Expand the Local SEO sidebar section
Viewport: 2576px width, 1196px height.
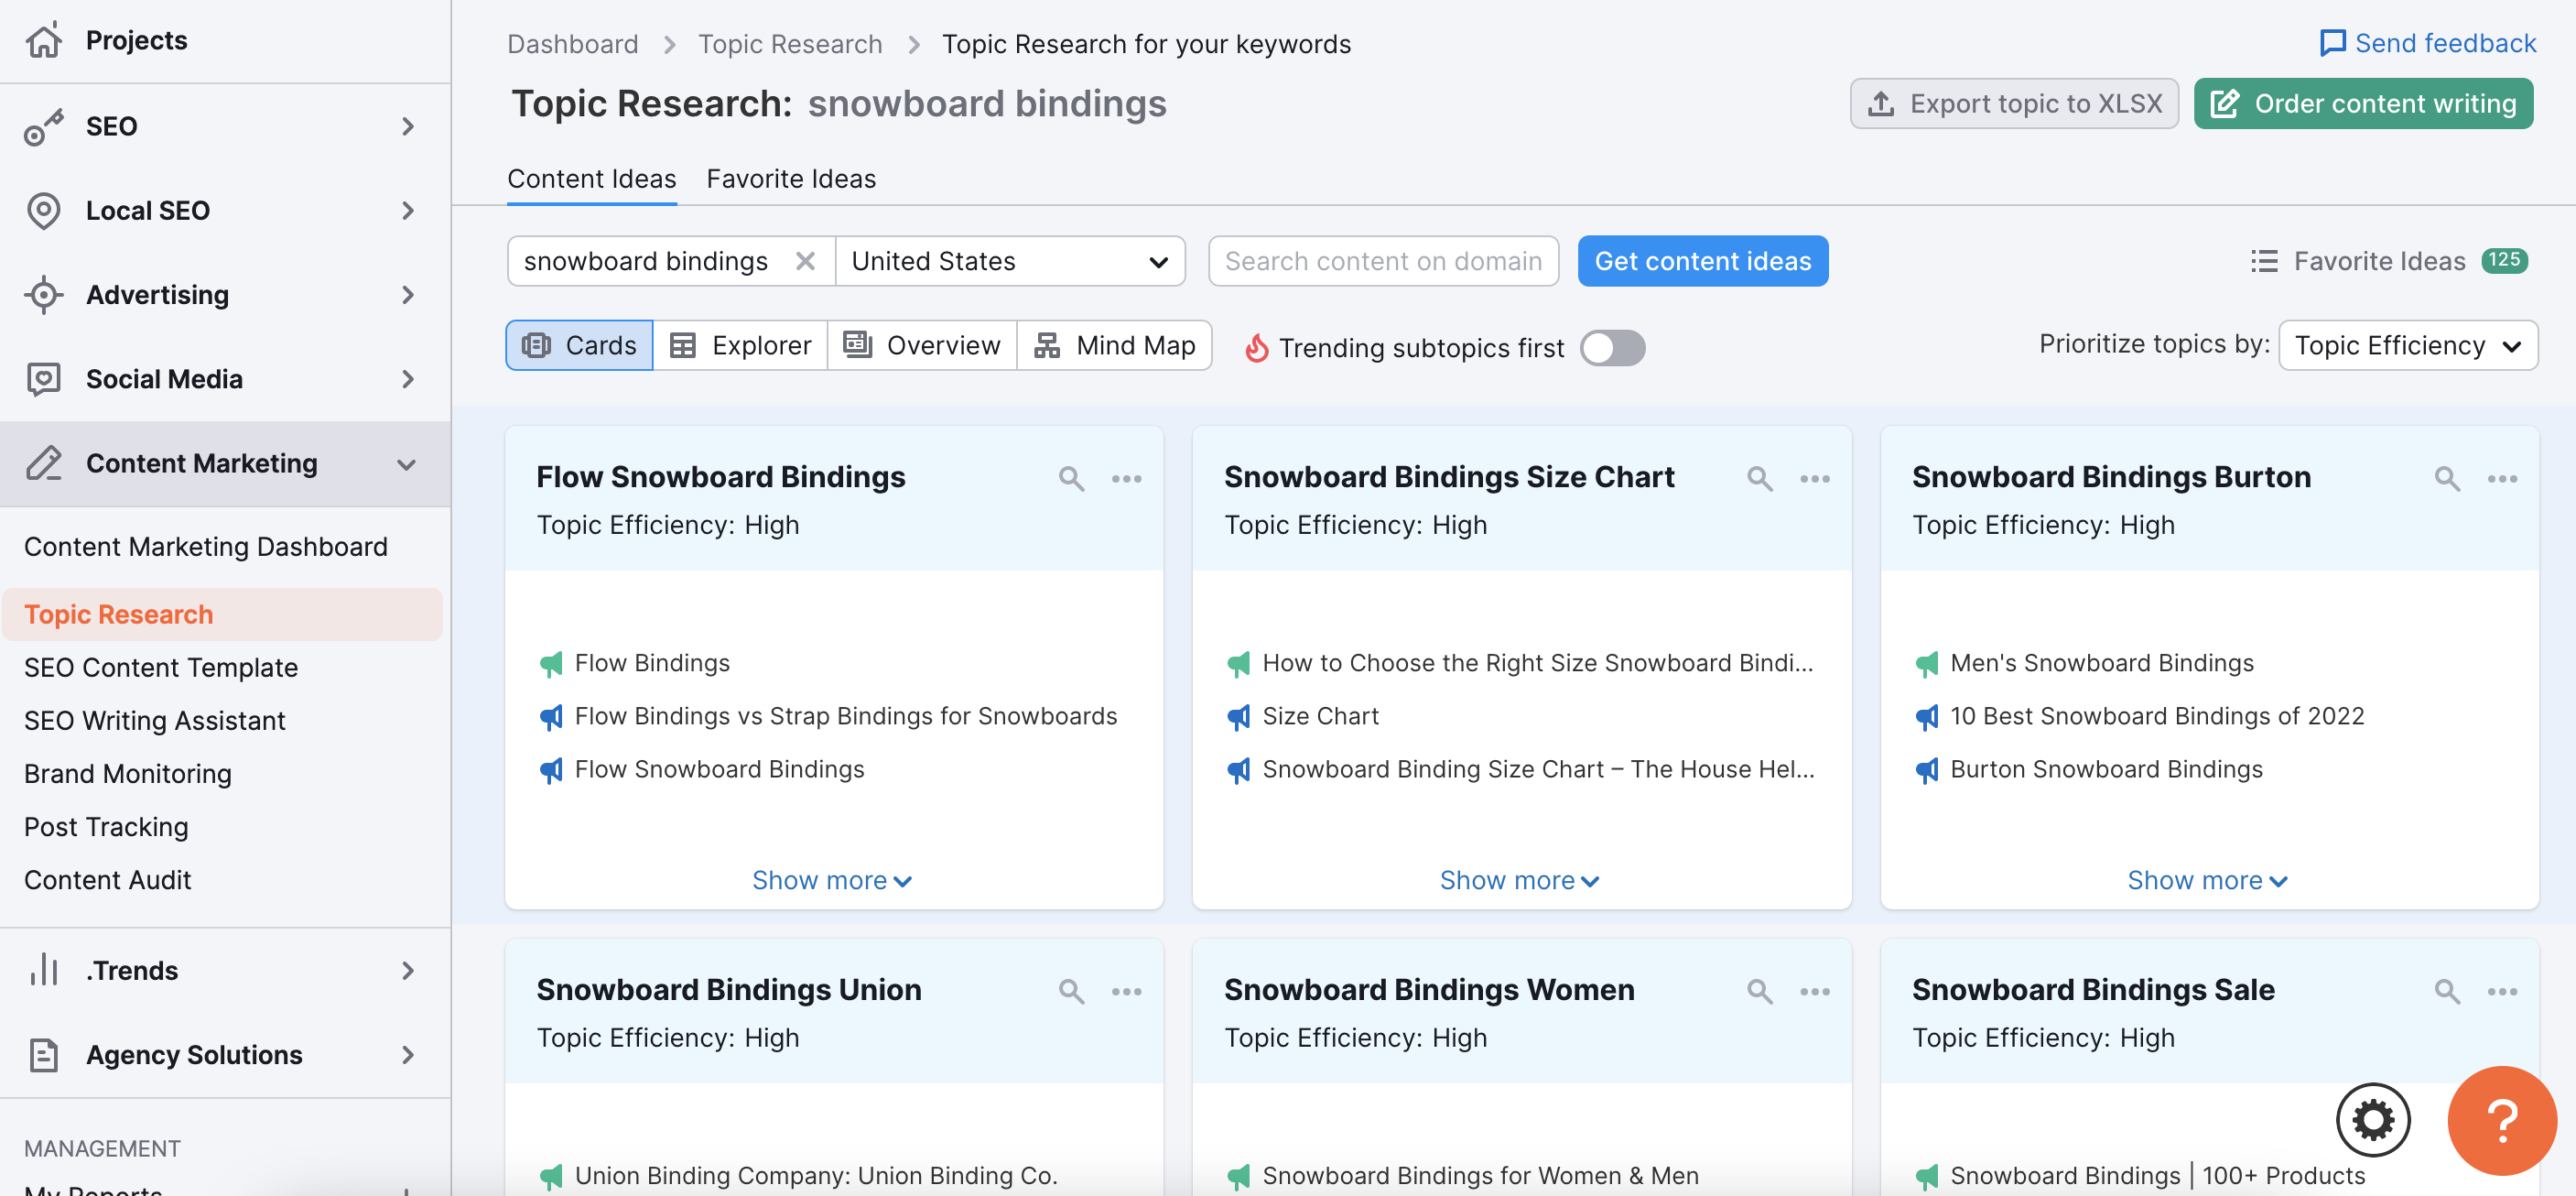coord(407,210)
